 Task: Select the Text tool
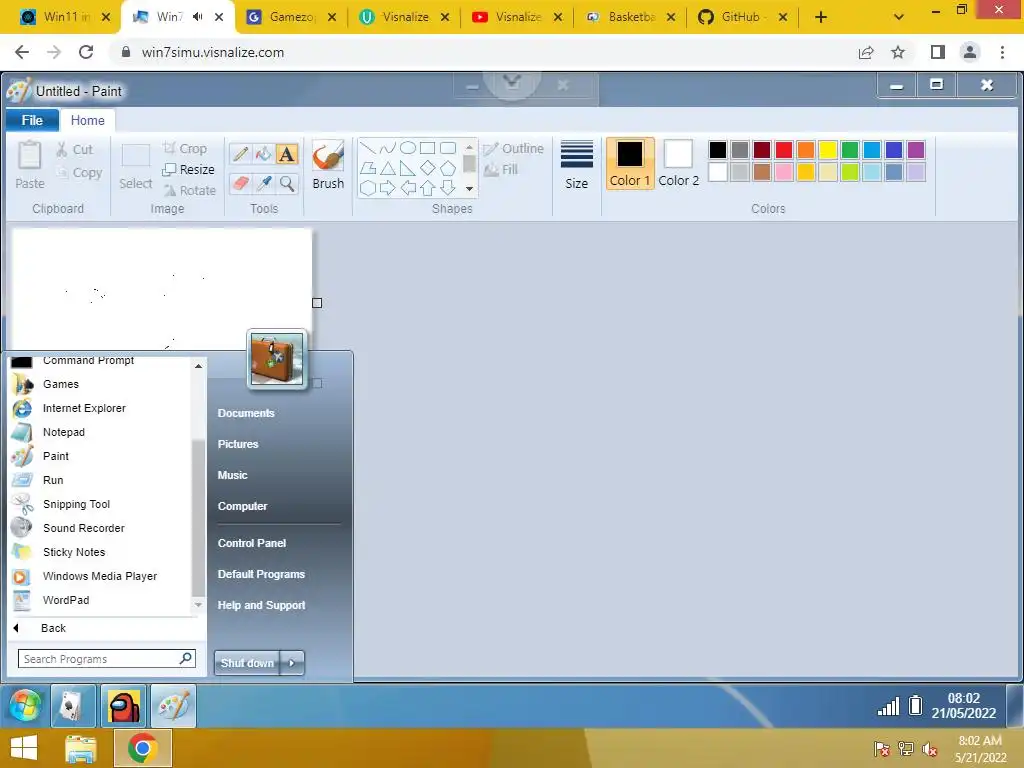point(286,154)
